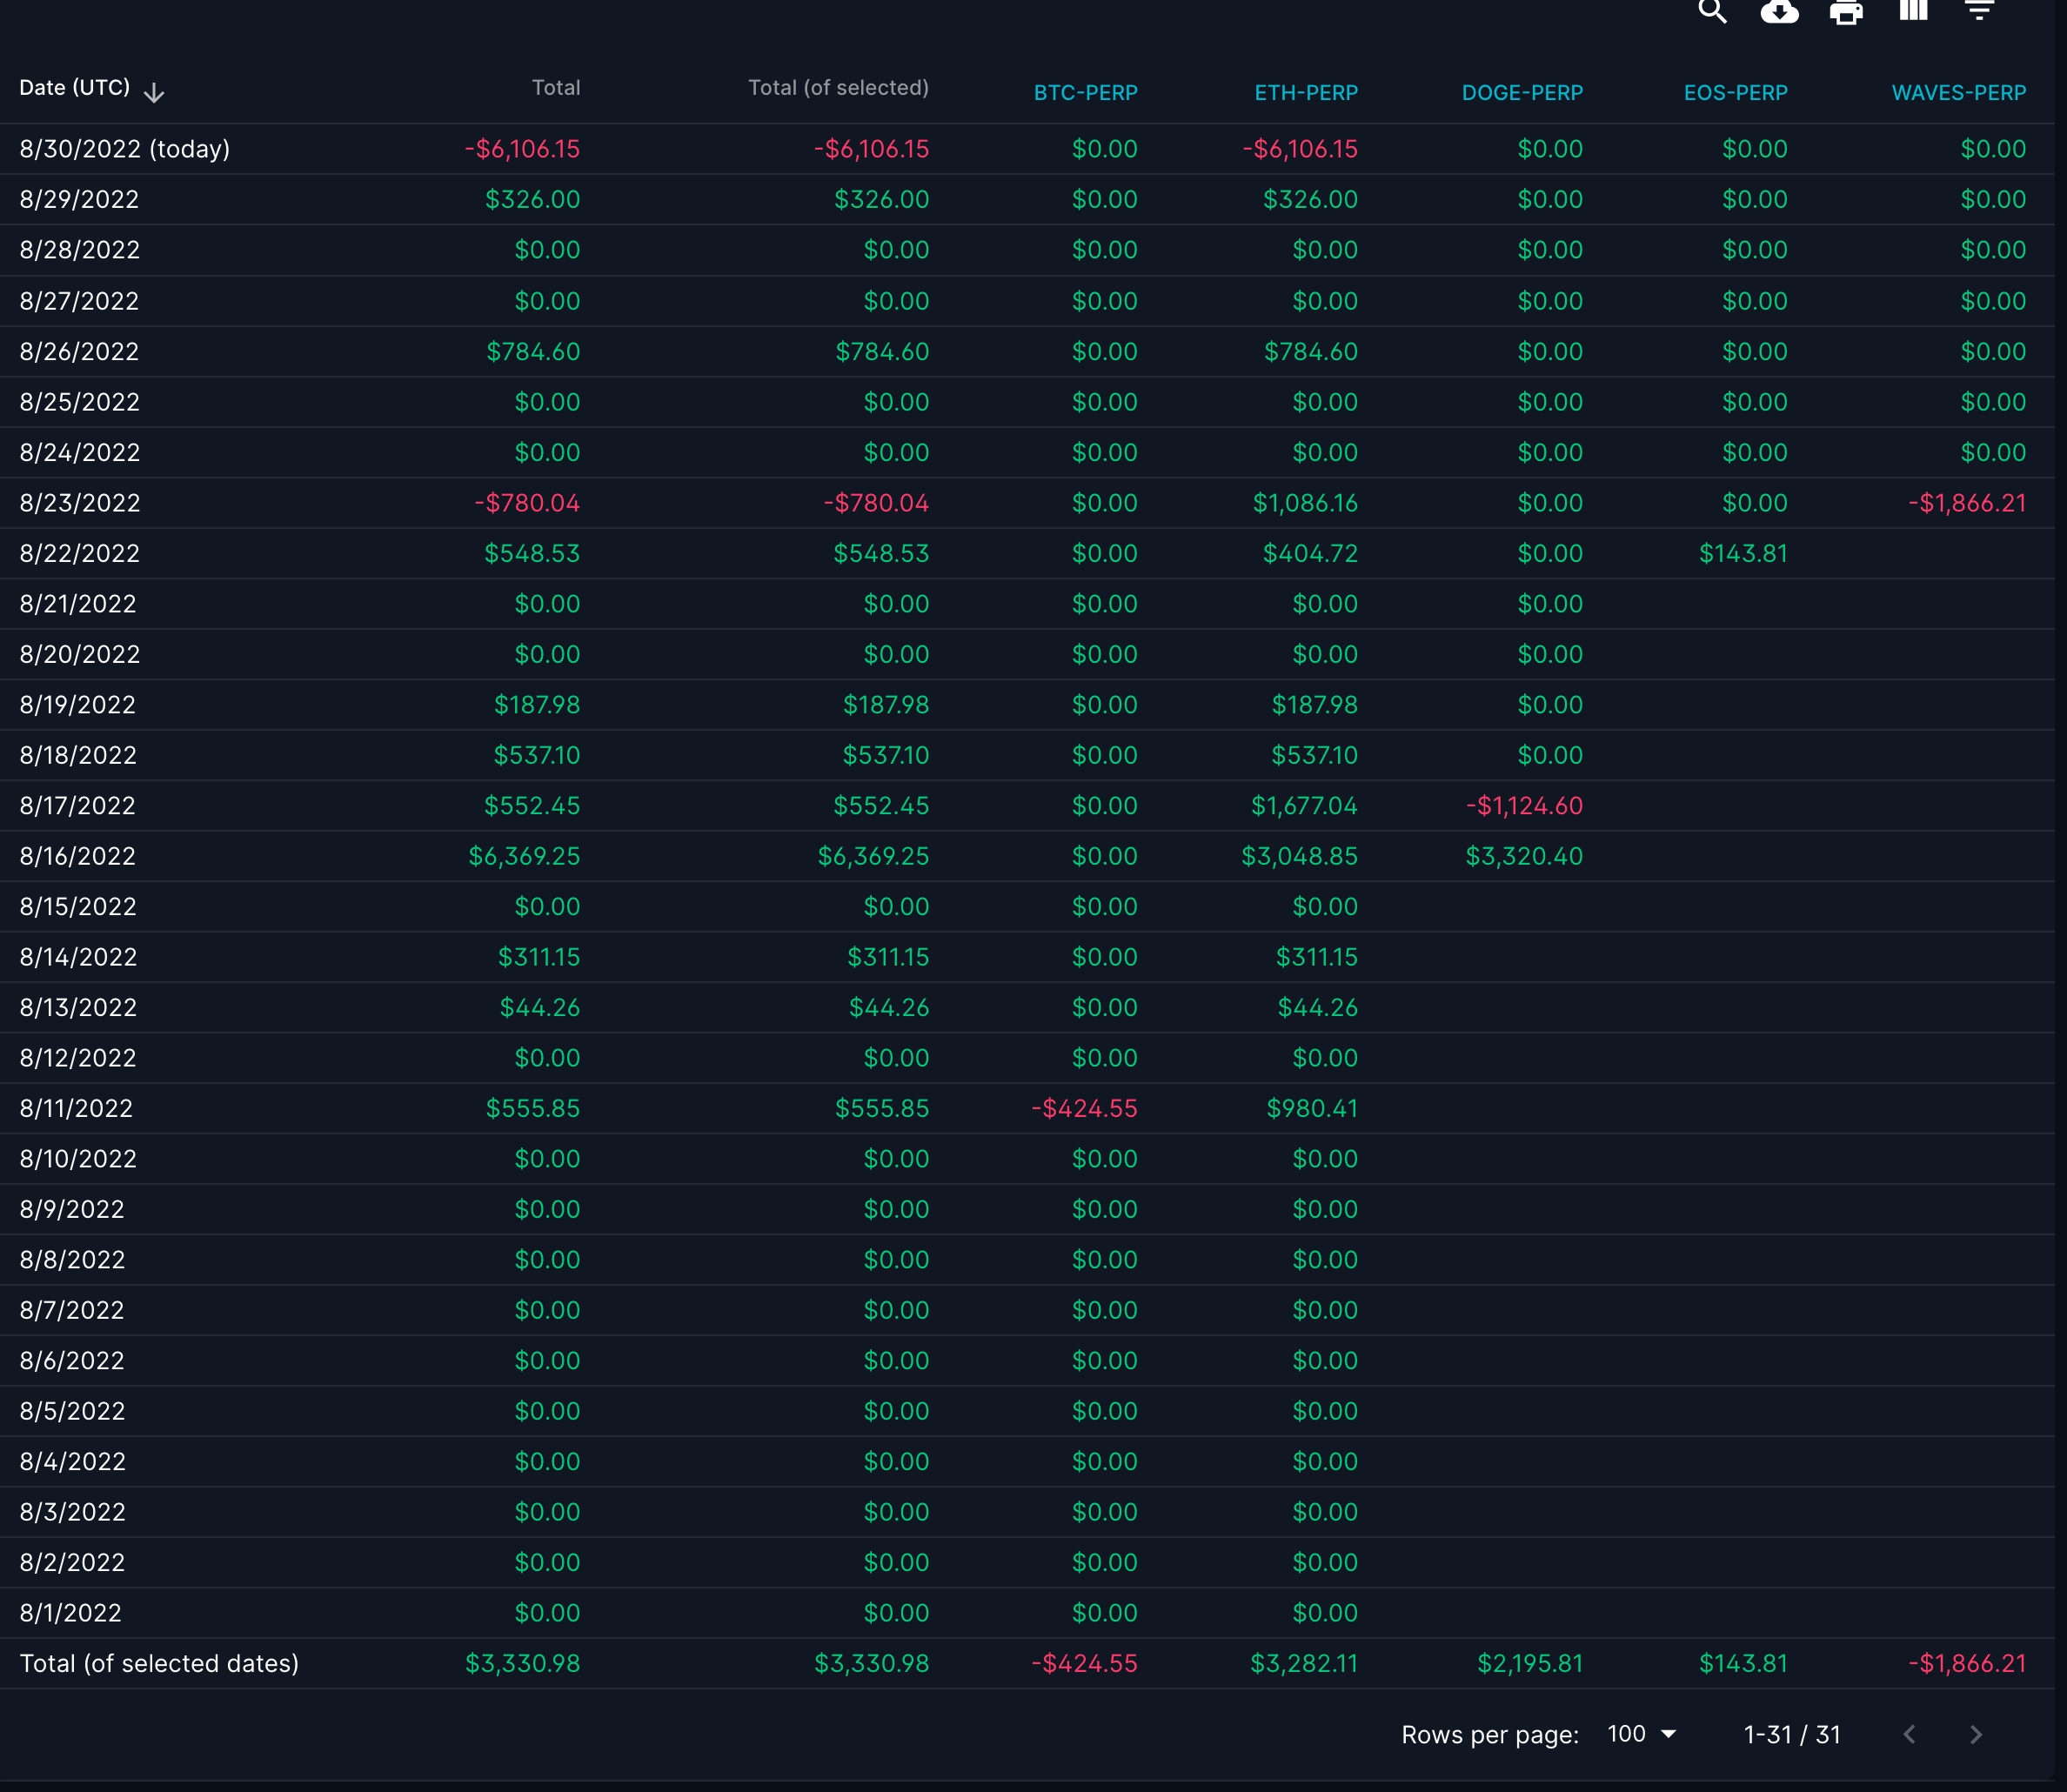
Task: Open the filter table icon
Action: click(x=1979, y=11)
